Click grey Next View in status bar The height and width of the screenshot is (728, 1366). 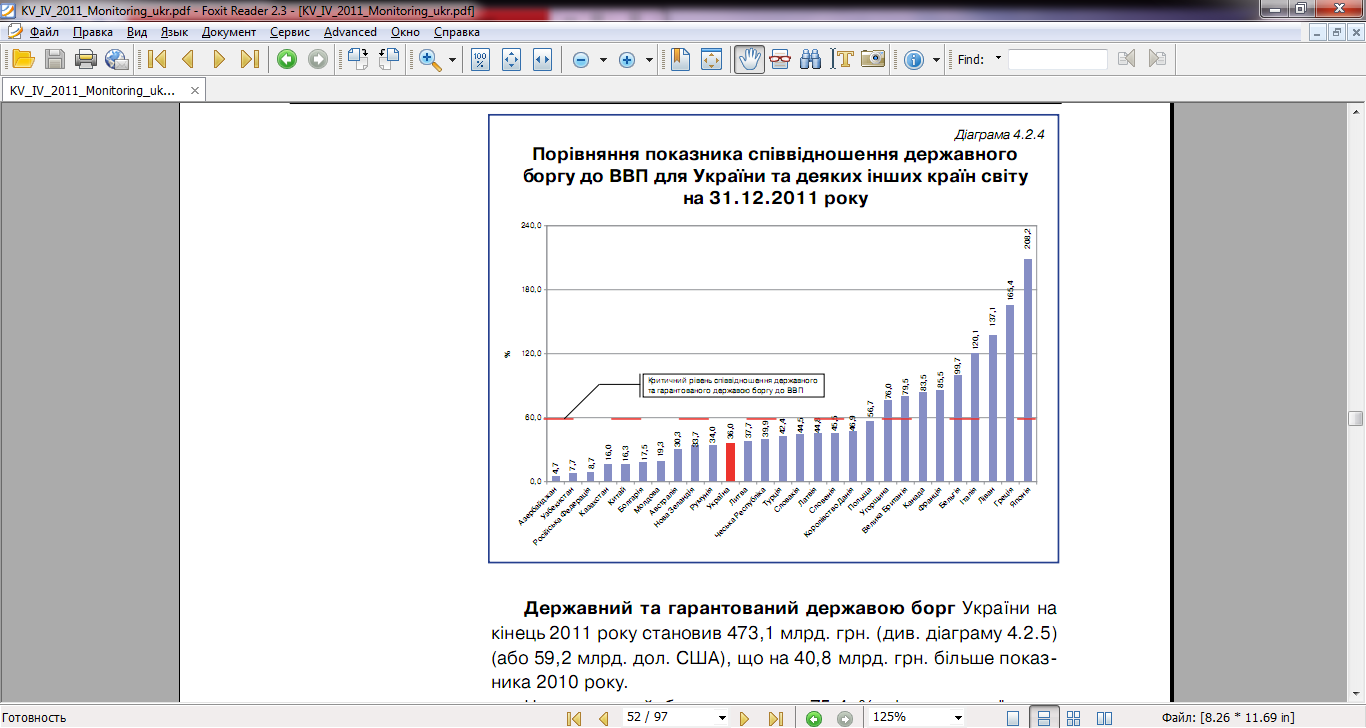point(845,717)
